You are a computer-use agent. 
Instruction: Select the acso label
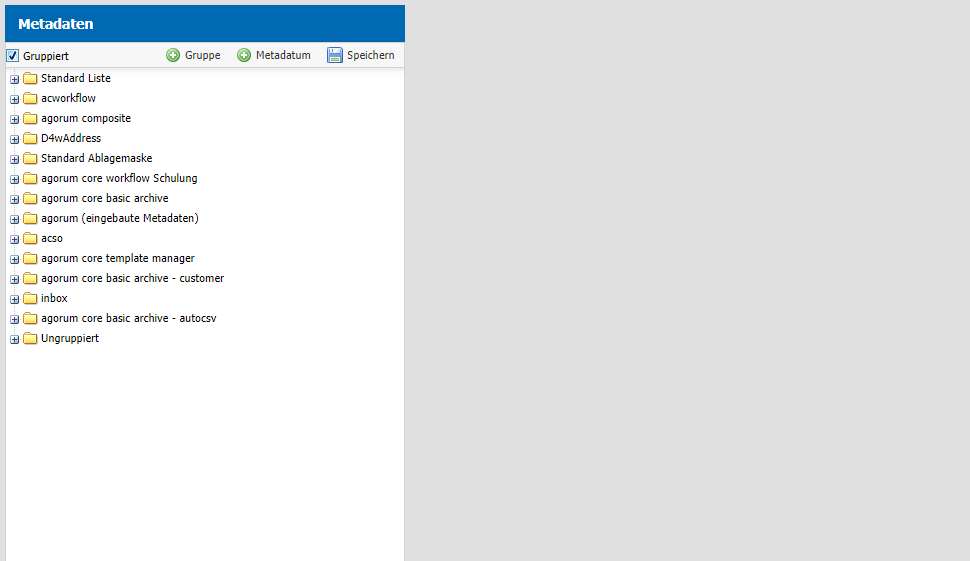coord(52,238)
